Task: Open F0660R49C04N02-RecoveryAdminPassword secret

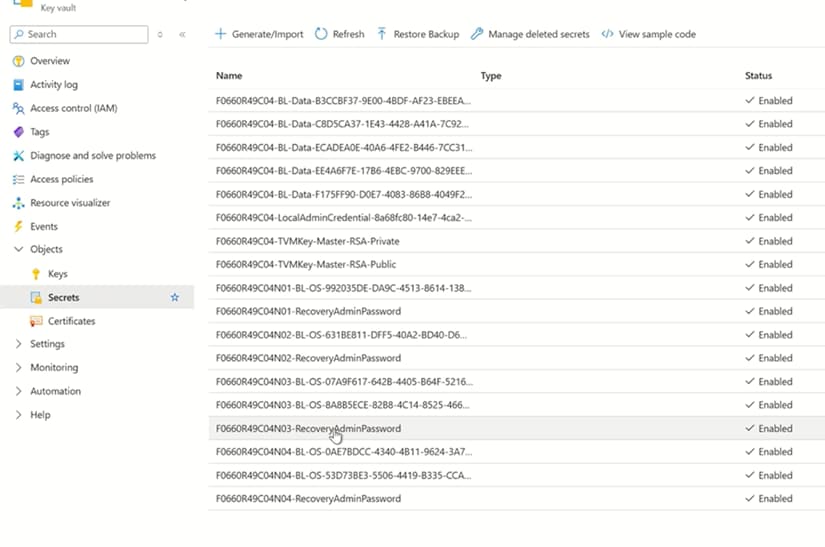Action: [x=308, y=358]
